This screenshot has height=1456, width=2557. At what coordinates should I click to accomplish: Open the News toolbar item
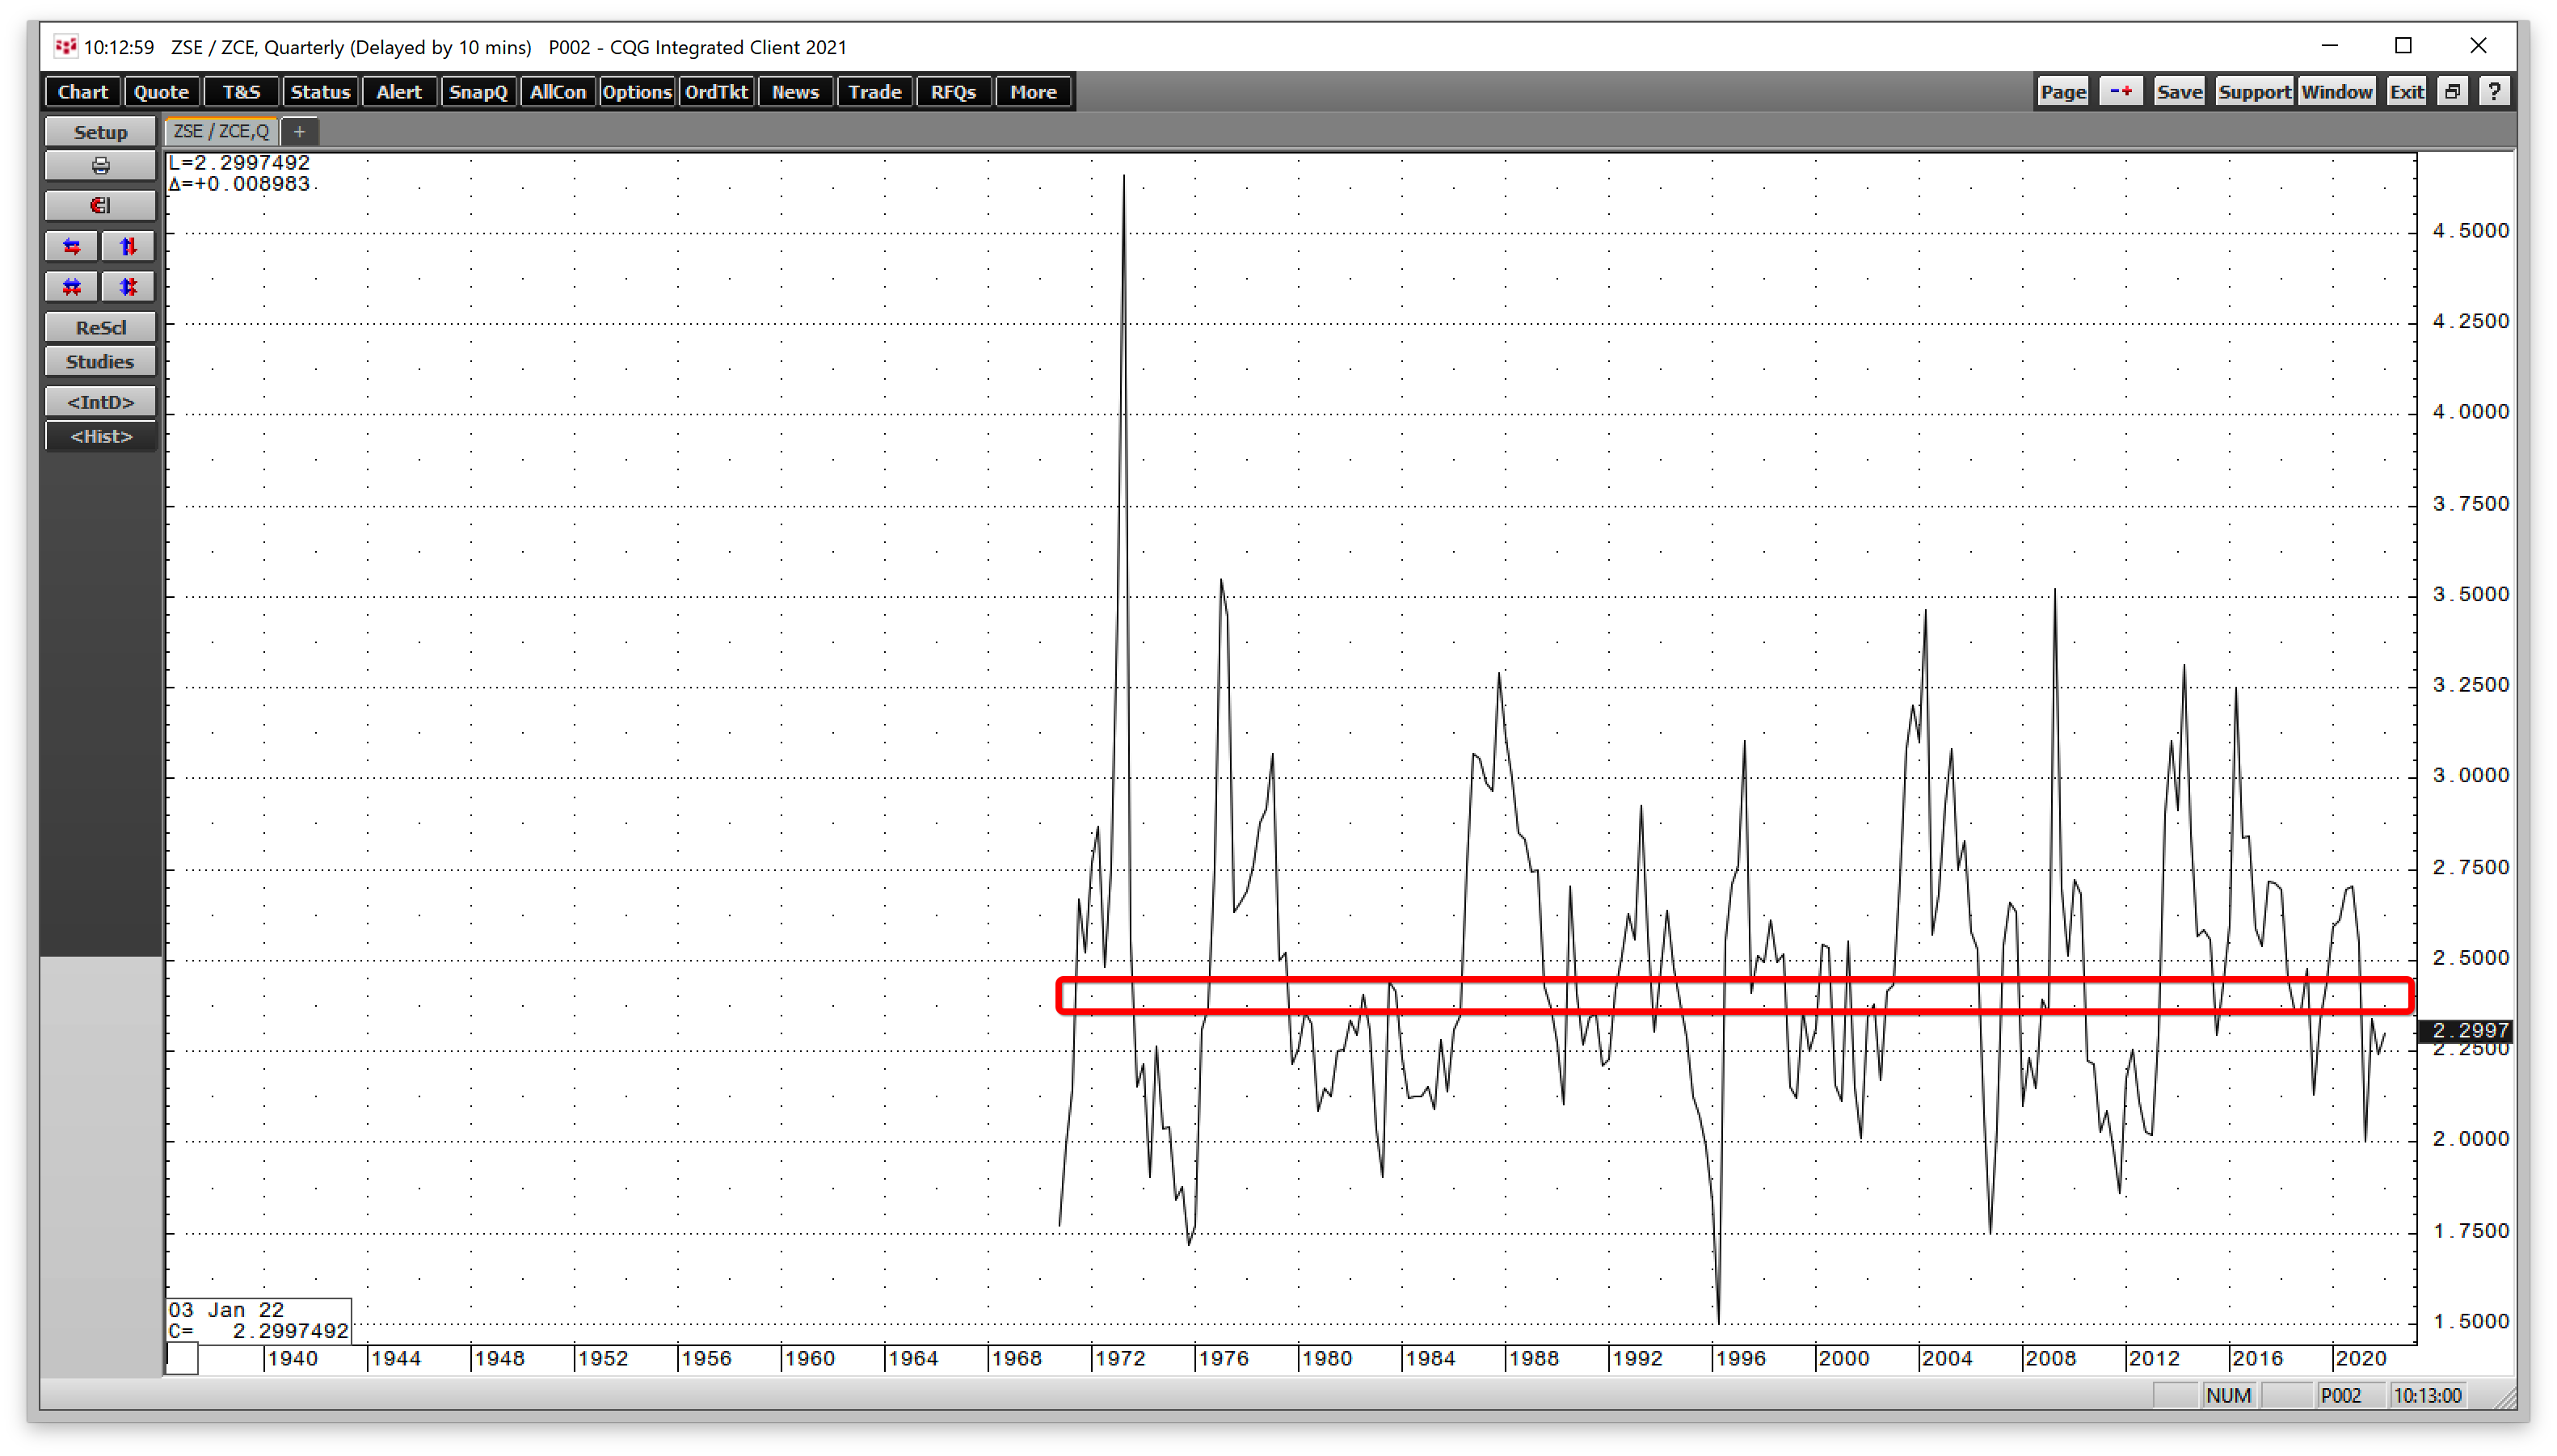point(795,92)
